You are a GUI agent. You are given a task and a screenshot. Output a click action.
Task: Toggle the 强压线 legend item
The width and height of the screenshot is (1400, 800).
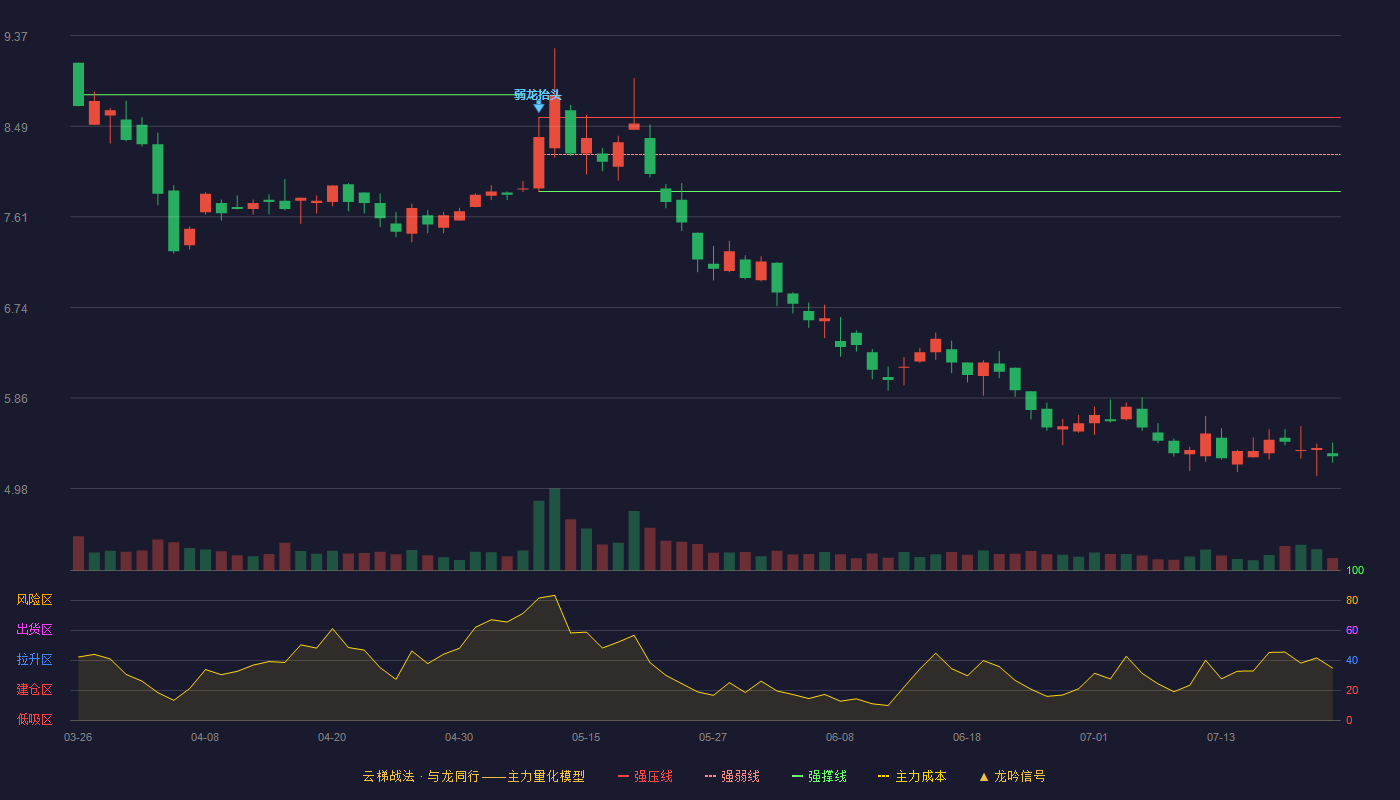[645, 776]
